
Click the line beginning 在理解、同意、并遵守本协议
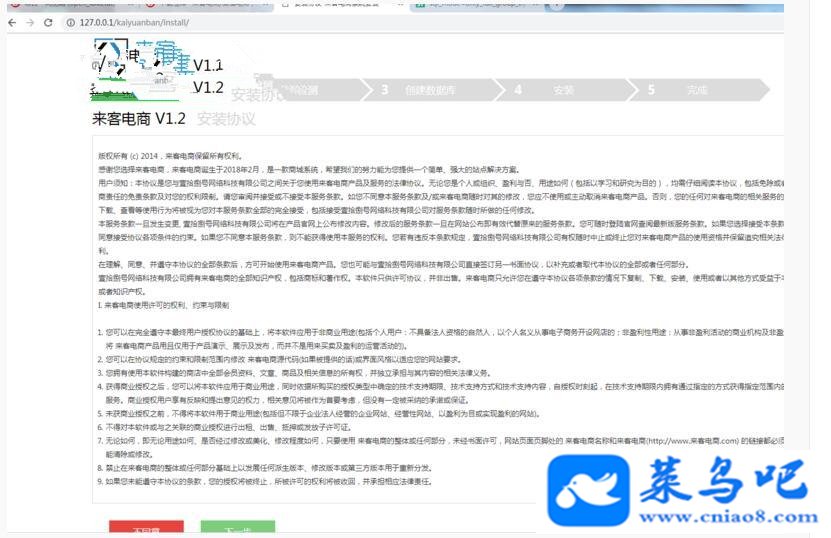point(394,264)
